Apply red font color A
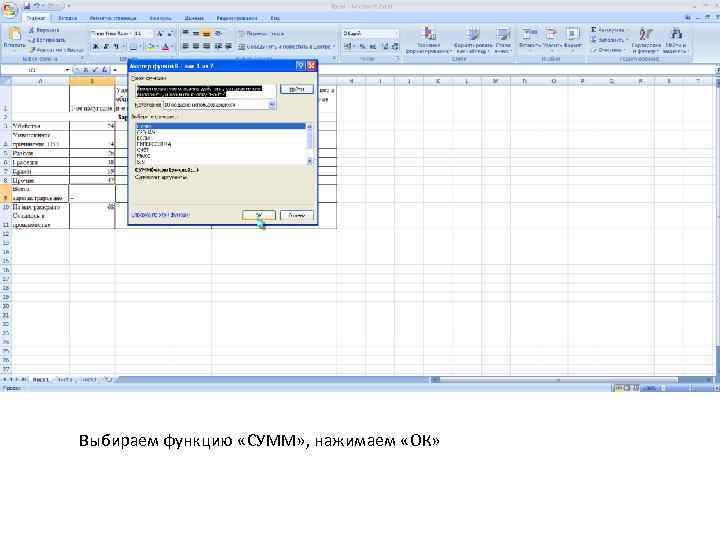Screen dimensions: 720x540 coord(165,46)
